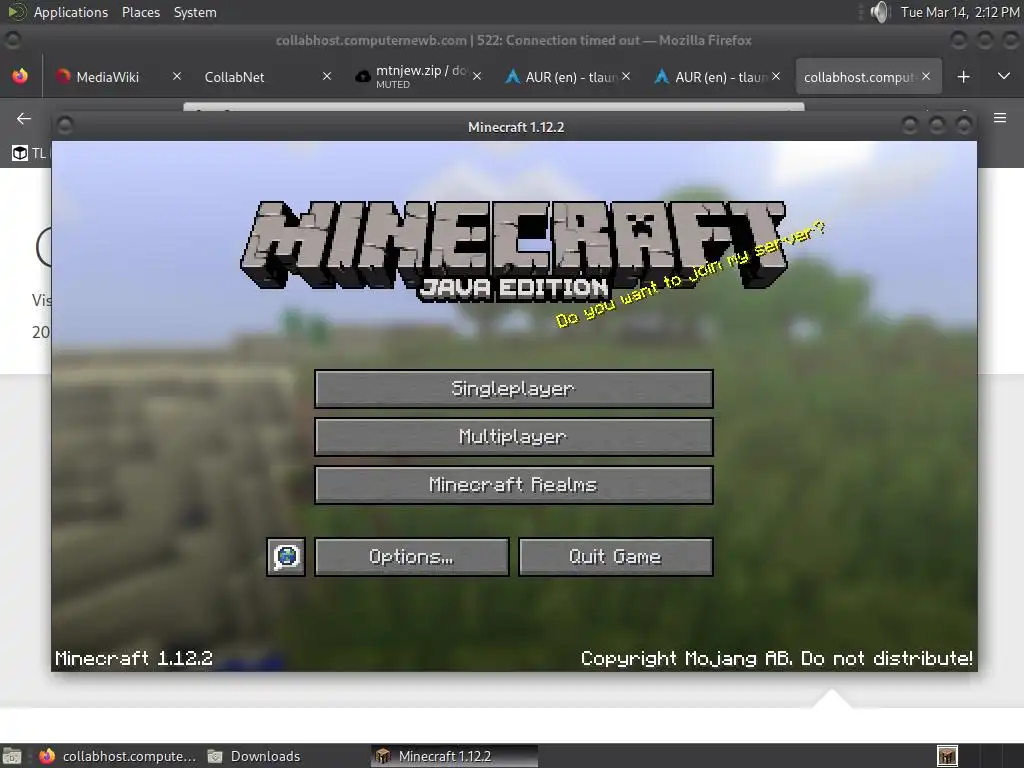Click the show desktop icon in taskbar

point(12,756)
